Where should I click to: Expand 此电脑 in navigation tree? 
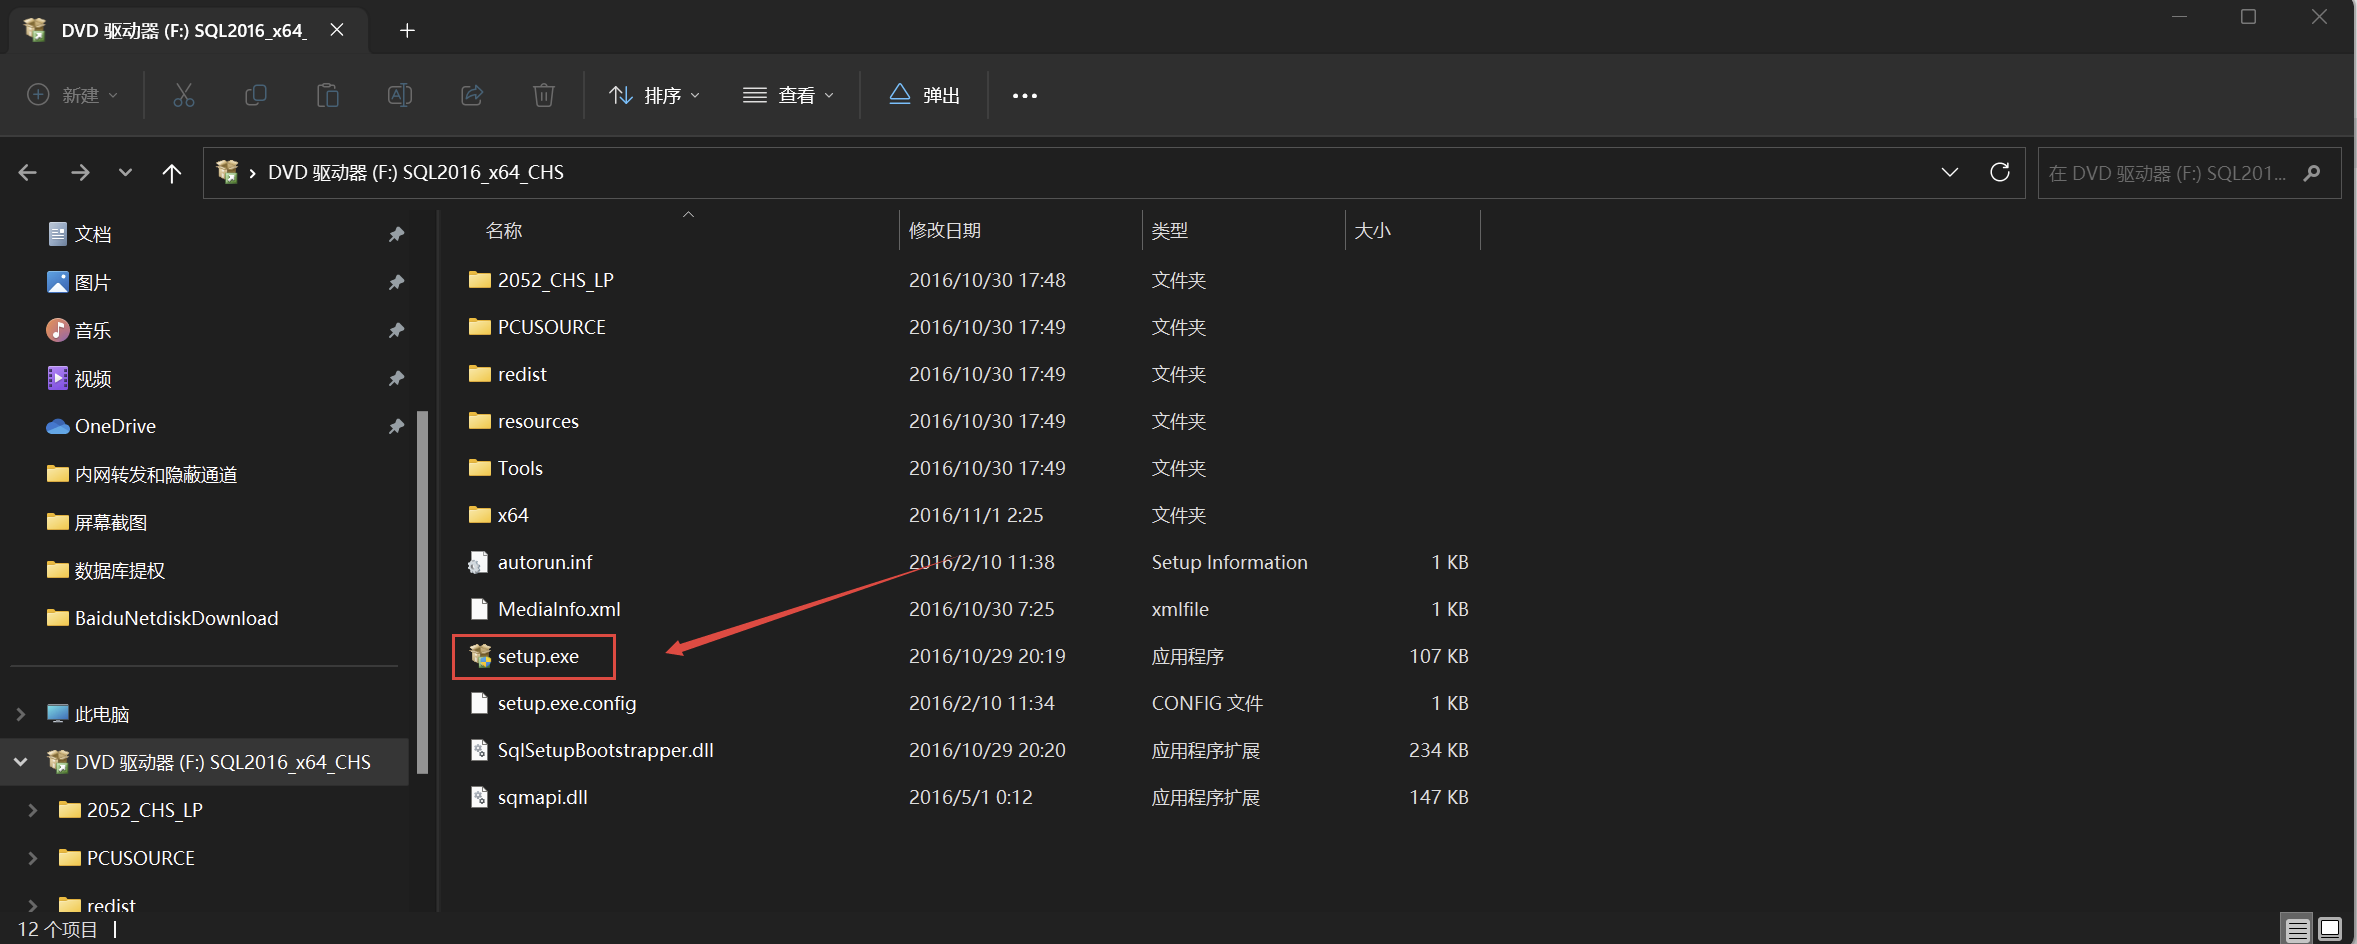(x=21, y=714)
